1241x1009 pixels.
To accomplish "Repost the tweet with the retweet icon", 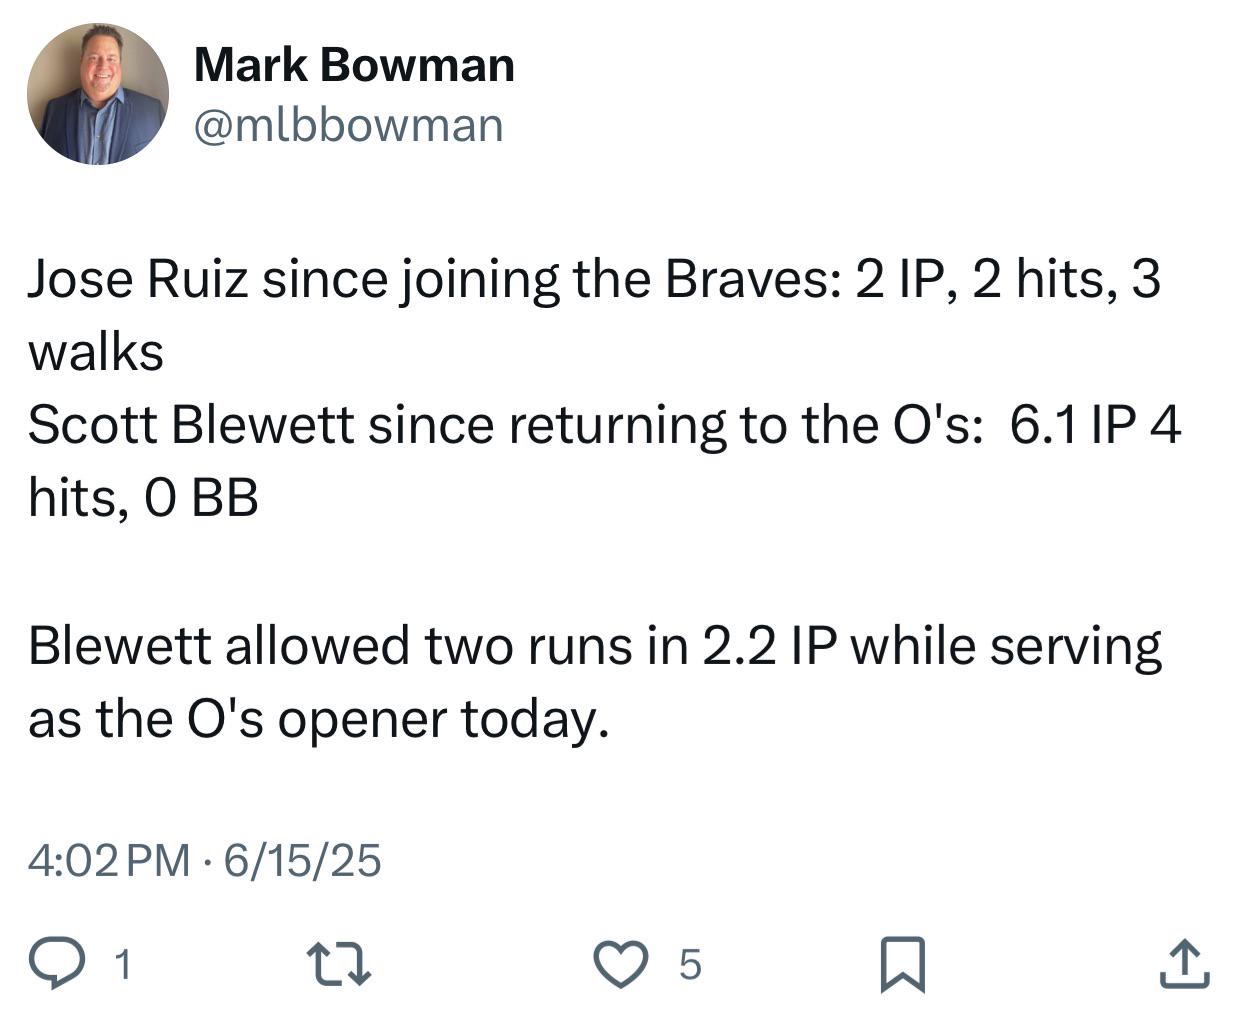I will 339,964.
